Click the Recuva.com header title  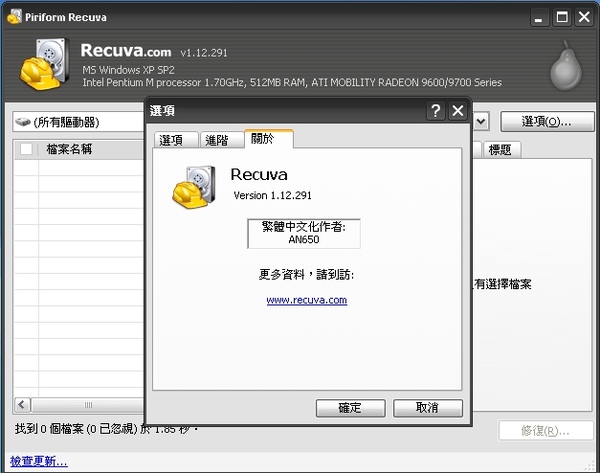click(126, 51)
